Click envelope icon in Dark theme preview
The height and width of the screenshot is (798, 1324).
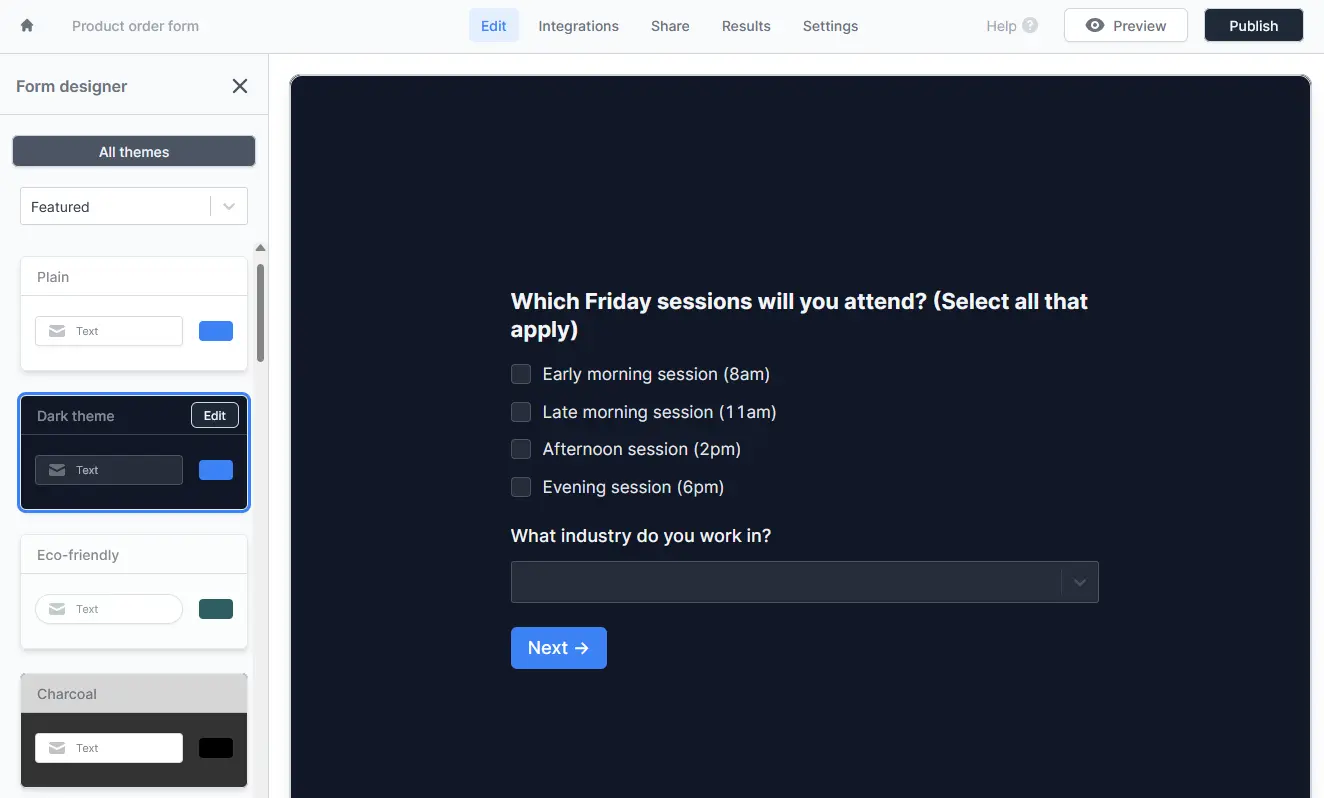coord(58,470)
